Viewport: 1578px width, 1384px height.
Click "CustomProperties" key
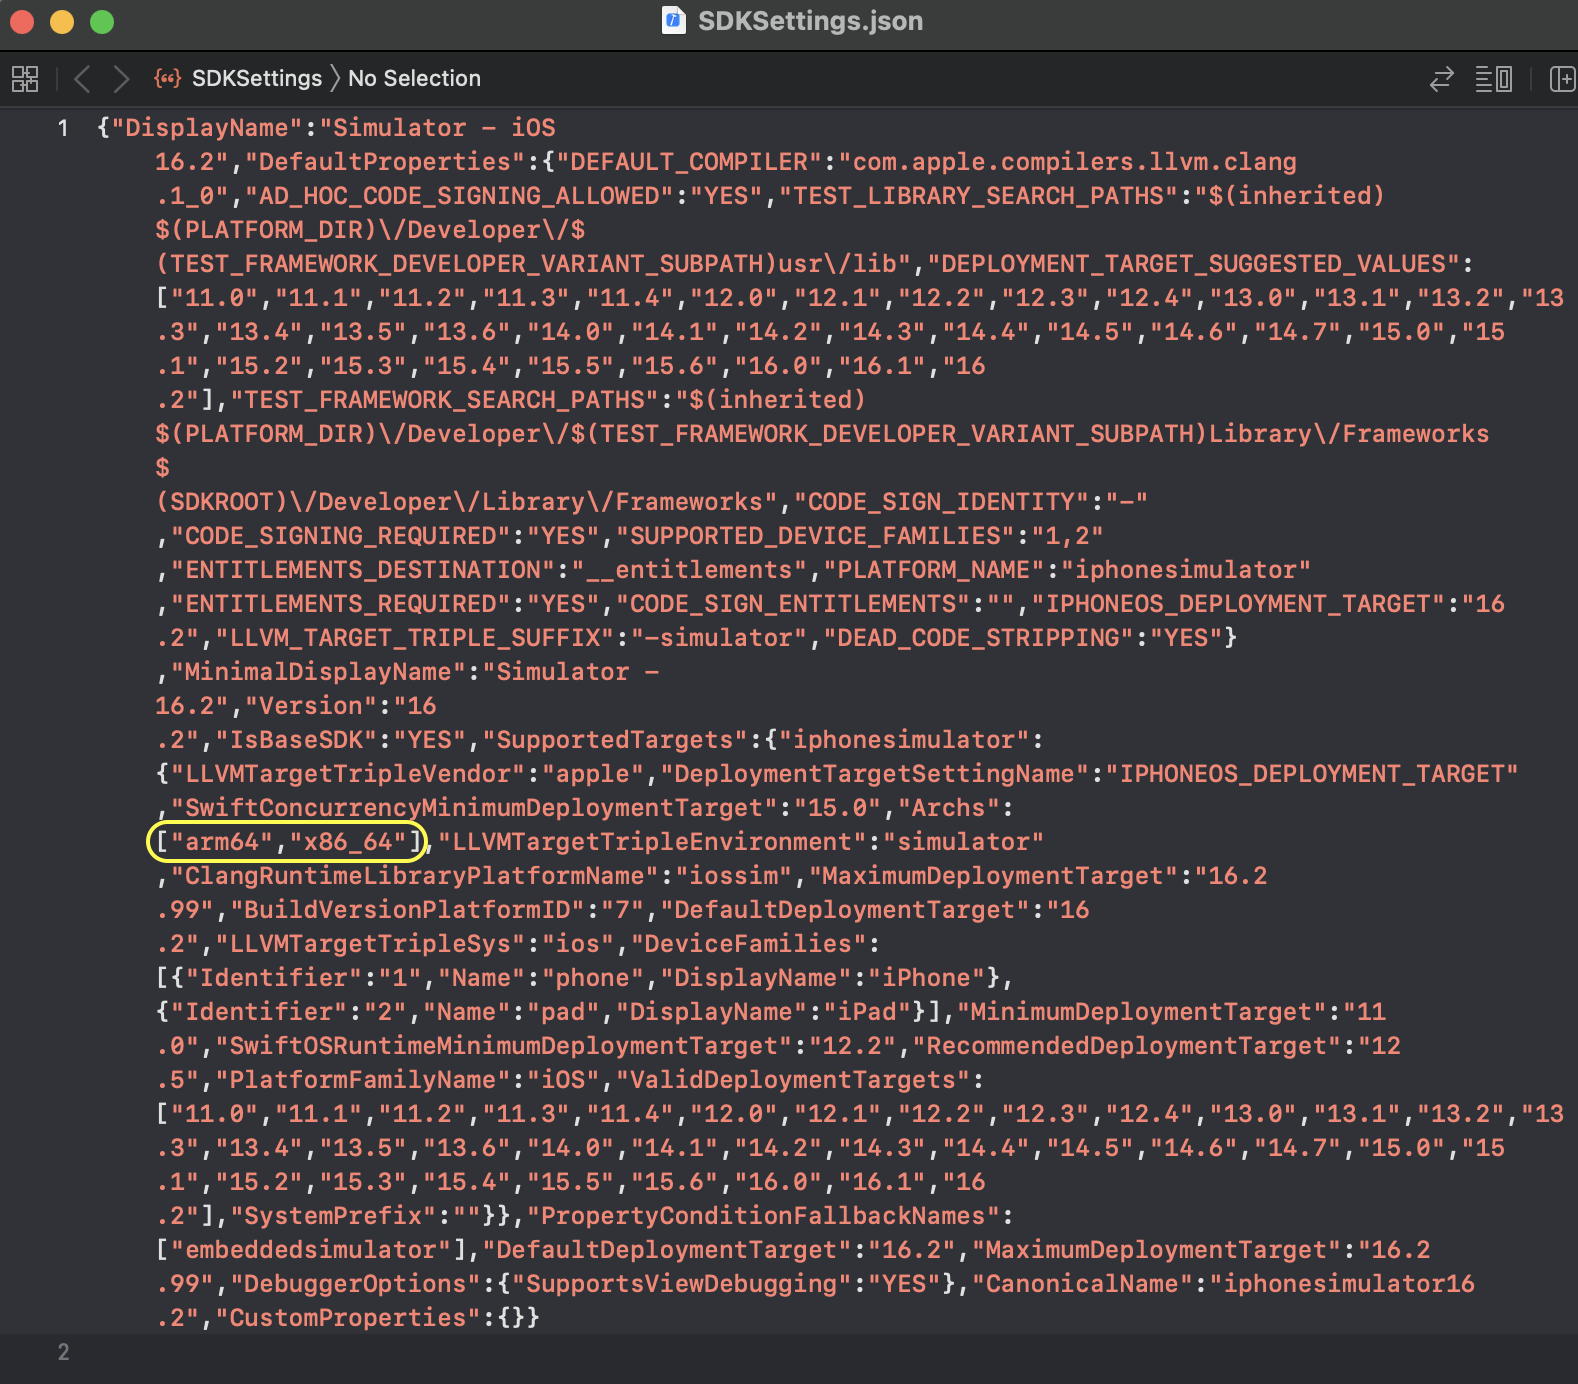[x=349, y=1318]
